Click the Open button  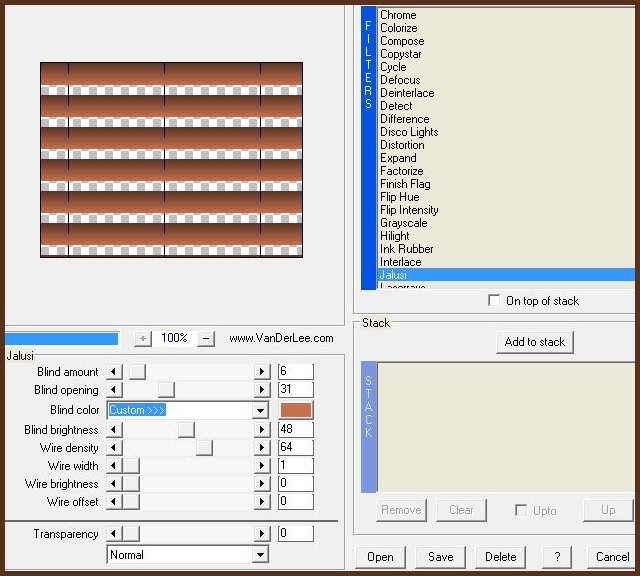pyautogui.click(x=380, y=557)
